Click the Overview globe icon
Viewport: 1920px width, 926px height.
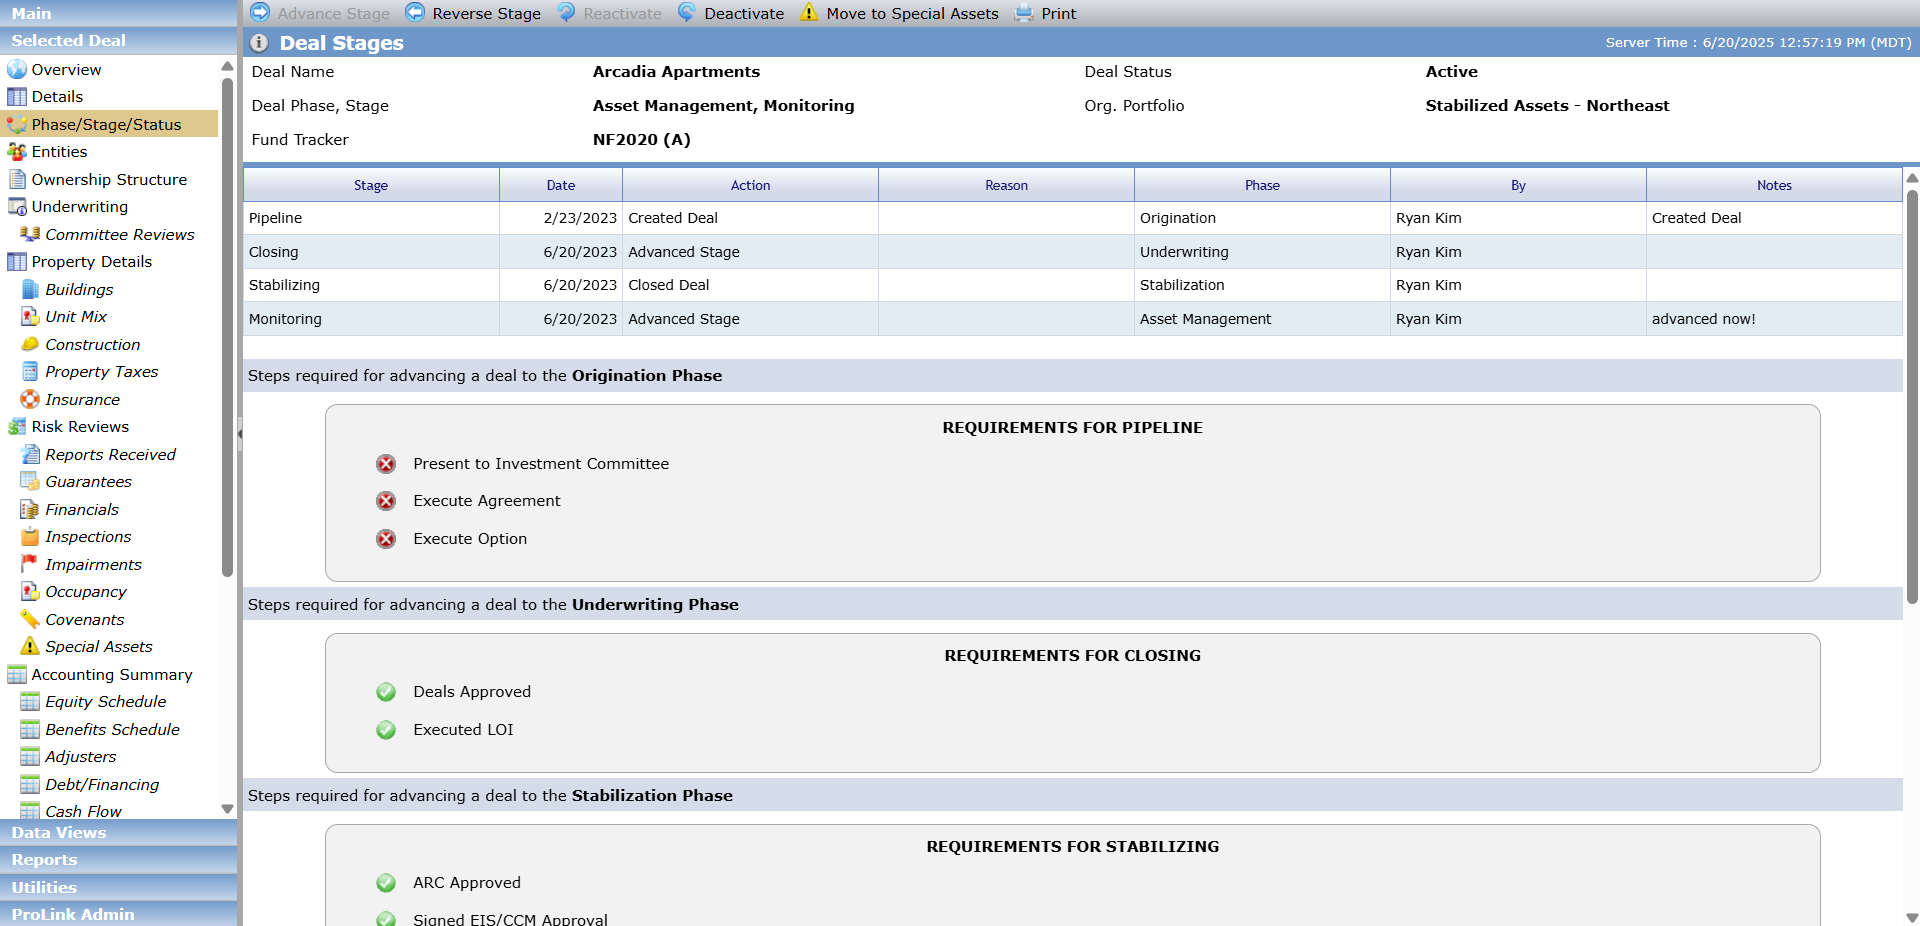pos(17,69)
